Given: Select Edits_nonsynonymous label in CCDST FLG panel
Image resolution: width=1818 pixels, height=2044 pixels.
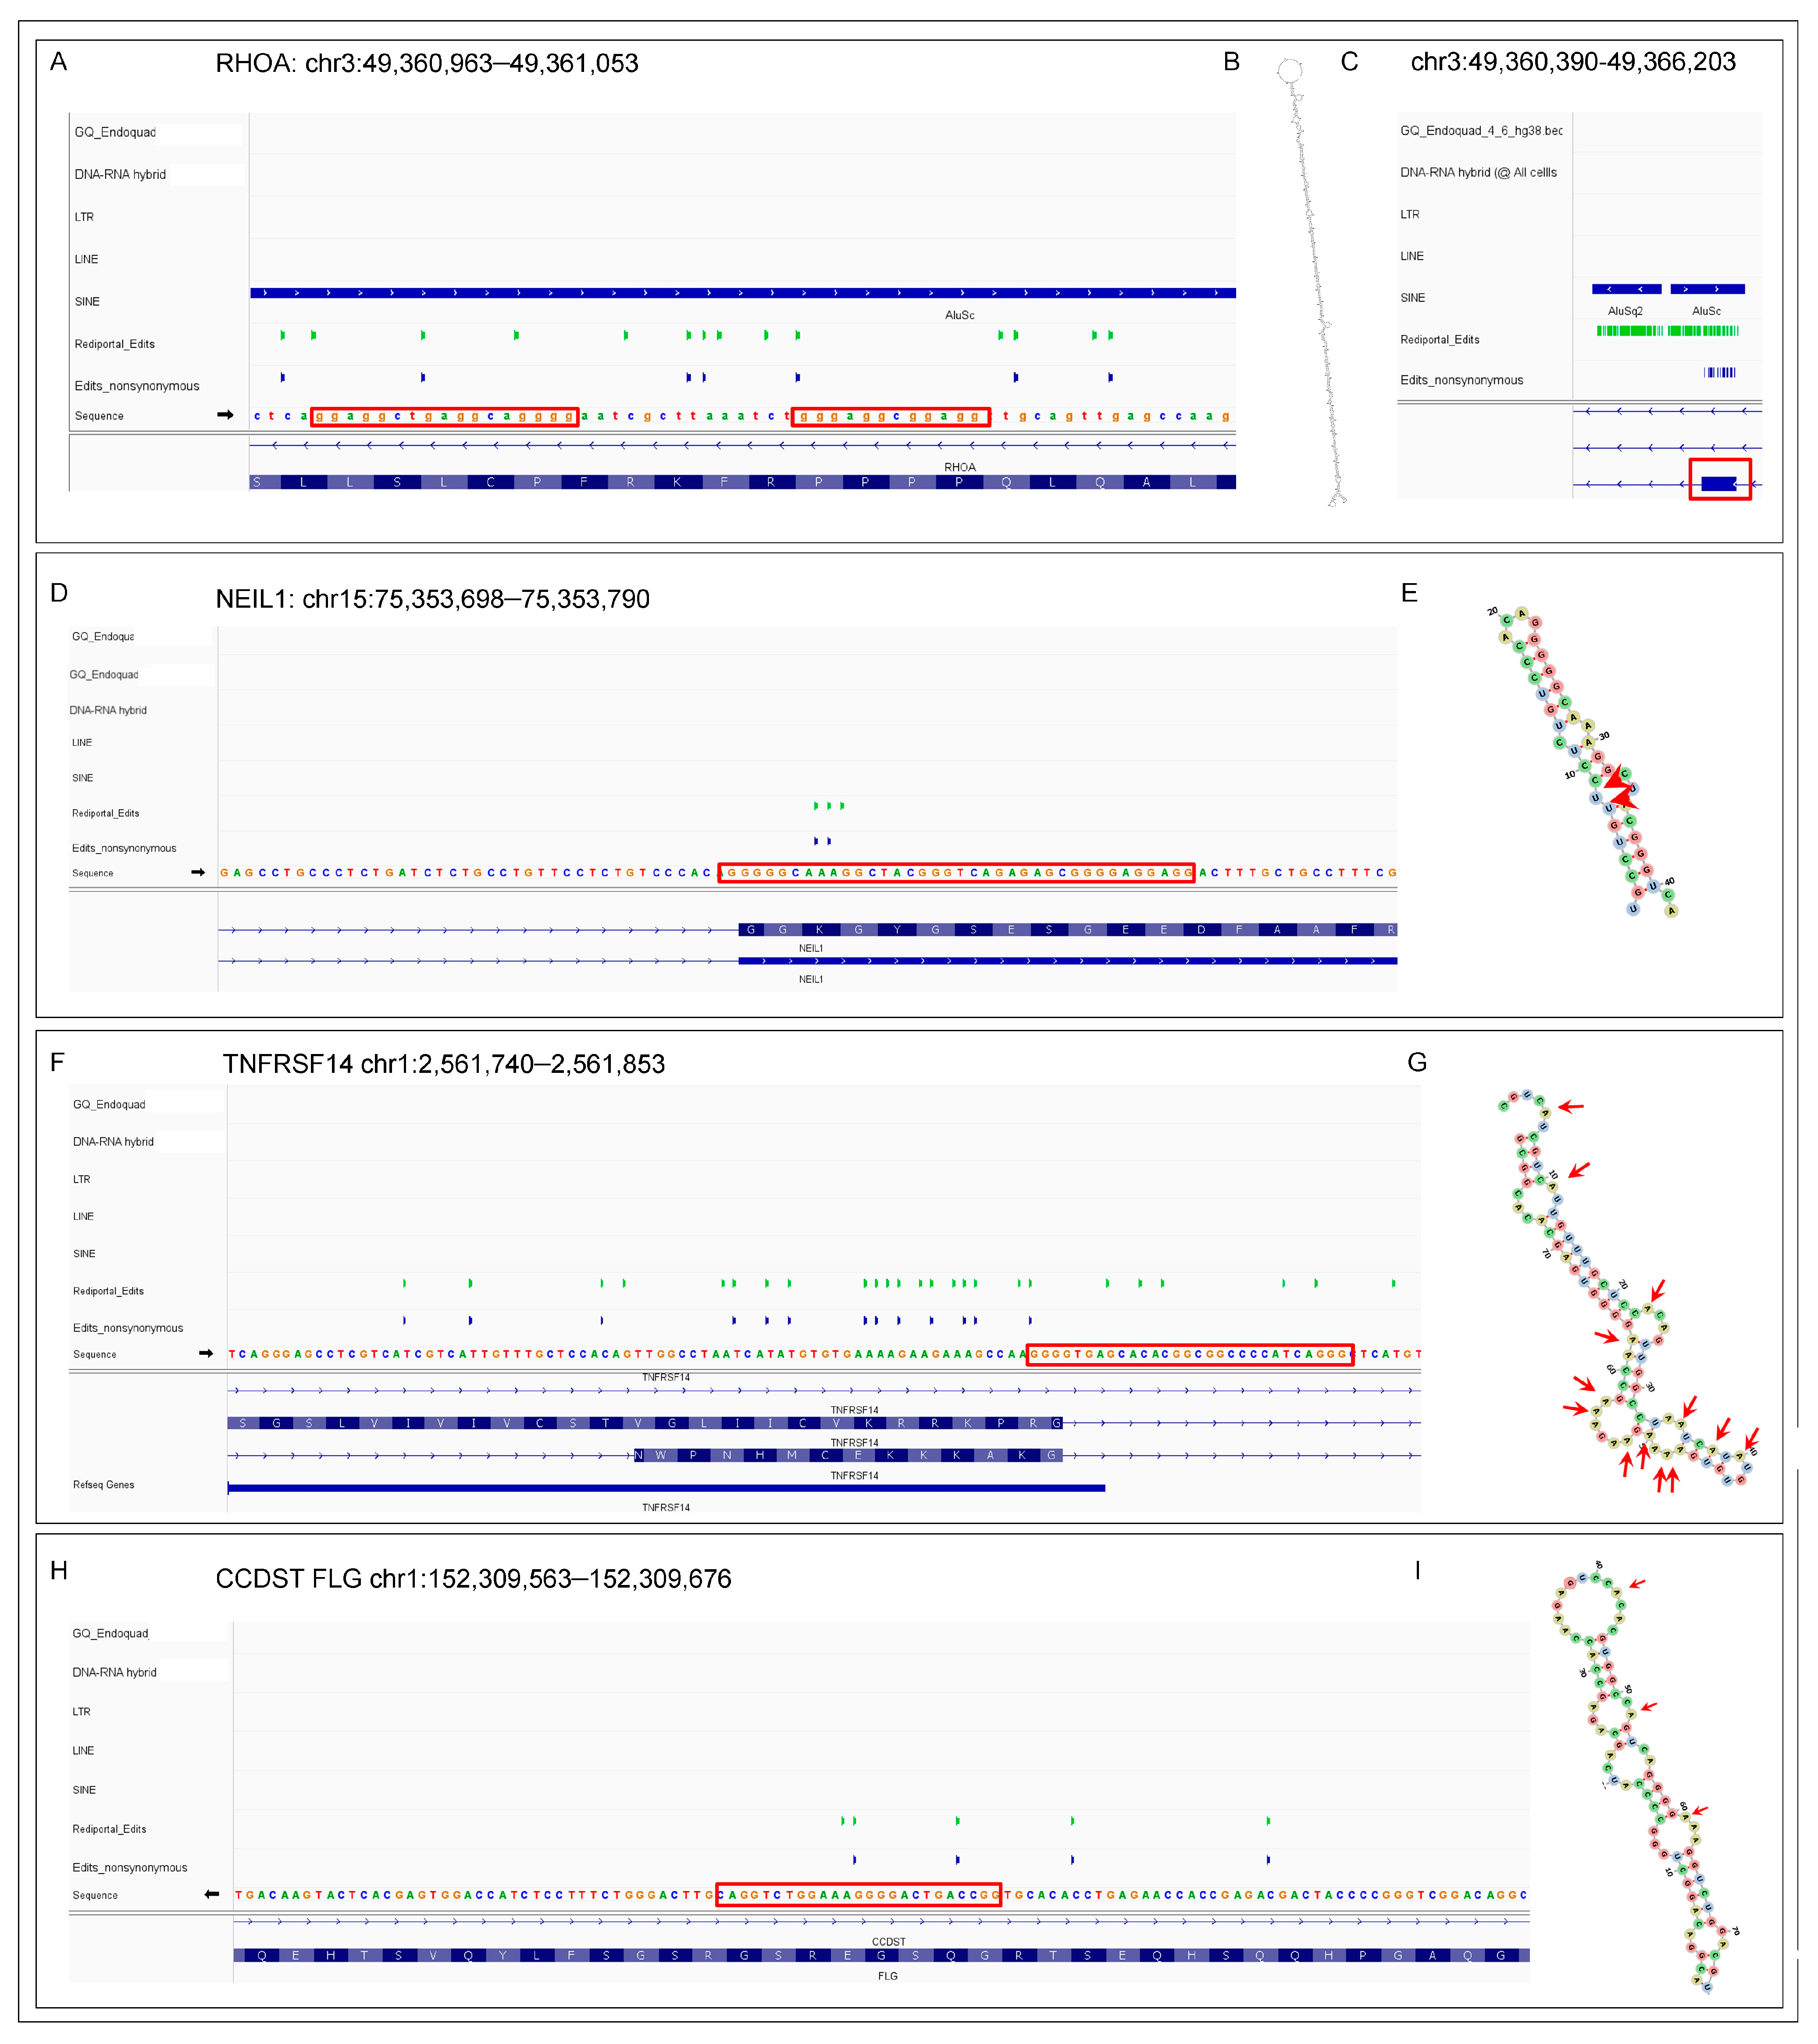Looking at the screenshot, I should (130, 1868).
